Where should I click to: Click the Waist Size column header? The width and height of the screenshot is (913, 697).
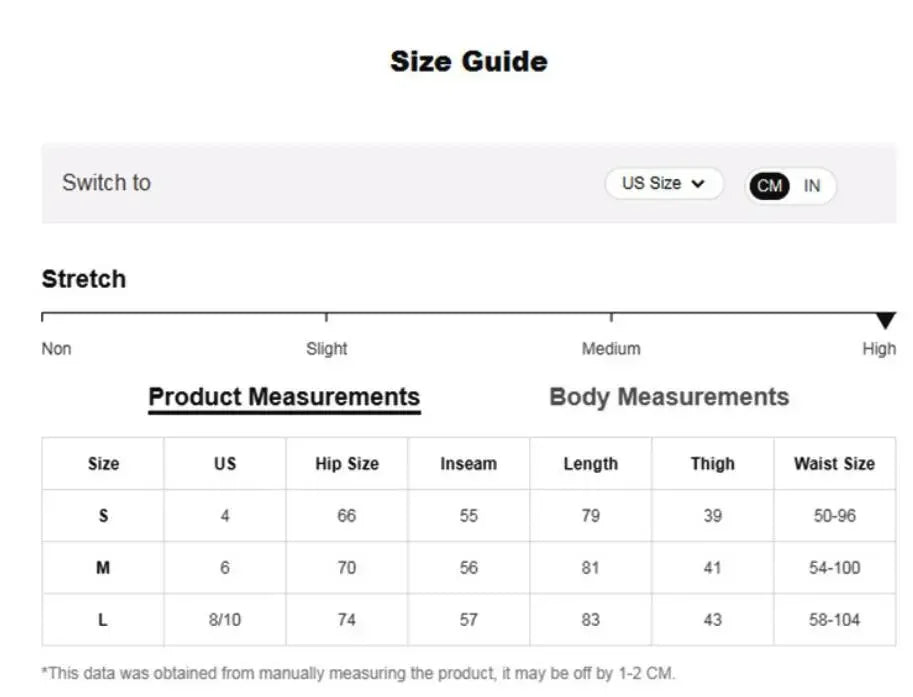point(834,464)
